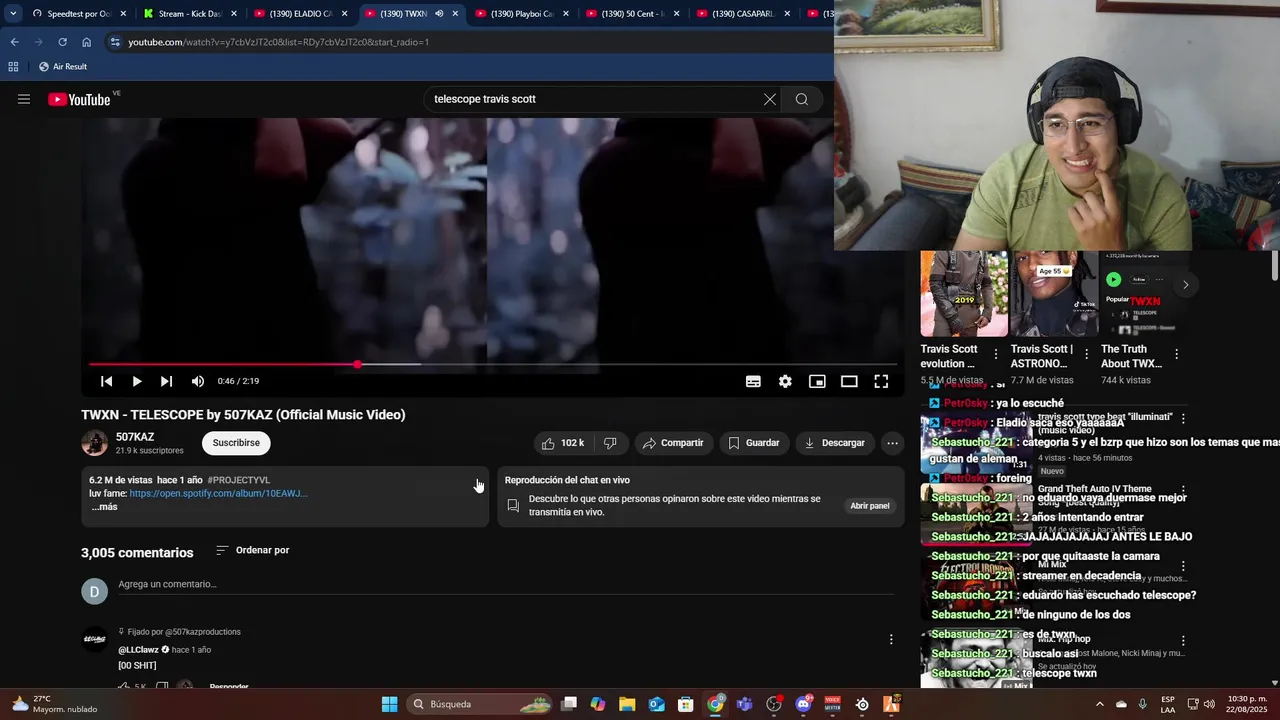Subscribe to 507KAZ channel
This screenshot has height=720, width=1280.
[236, 443]
